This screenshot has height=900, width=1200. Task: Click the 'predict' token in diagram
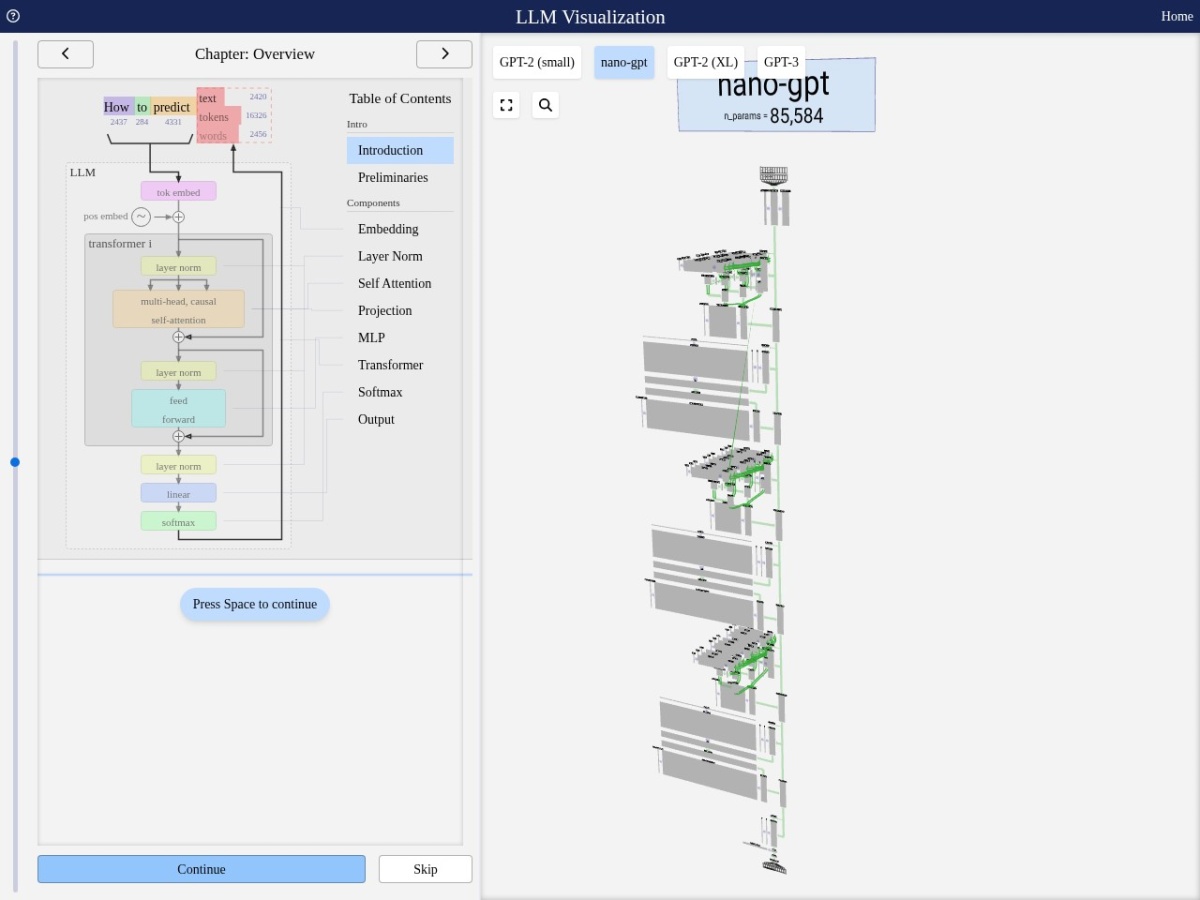click(x=172, y=107)
